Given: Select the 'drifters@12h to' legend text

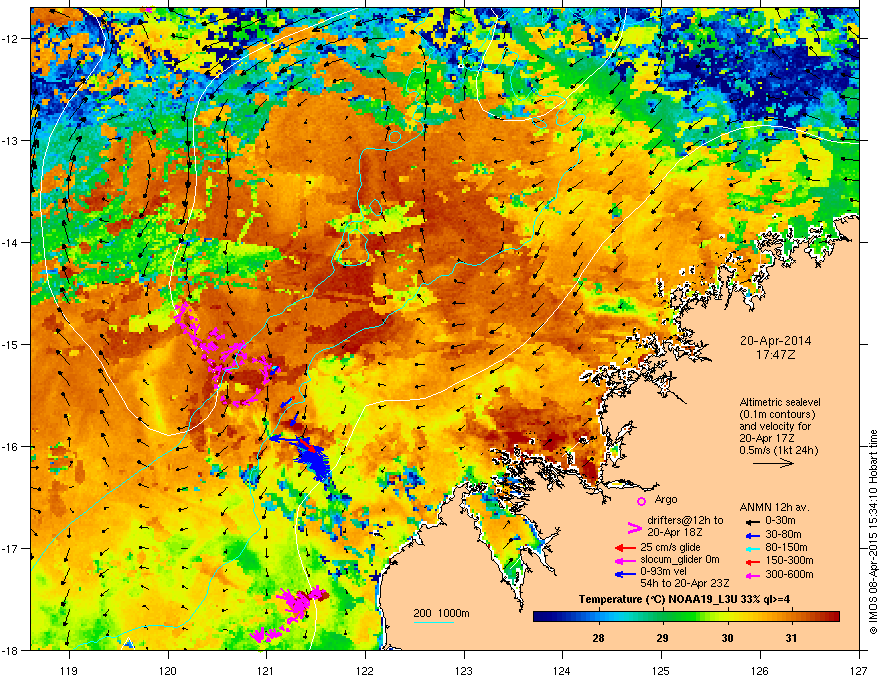Looking at the screenshot, I should [685, 520].
